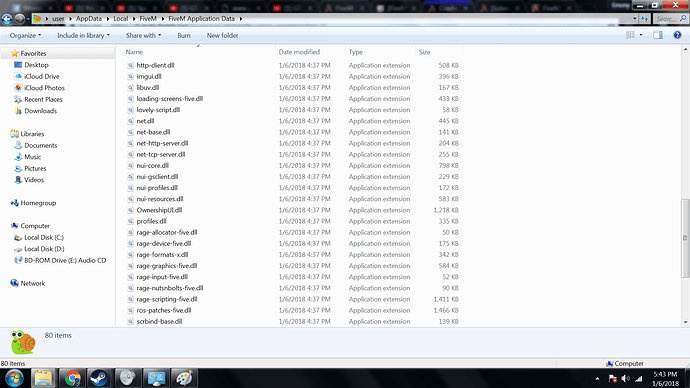Click the vertical scrollbar thumb

(685, 238)
